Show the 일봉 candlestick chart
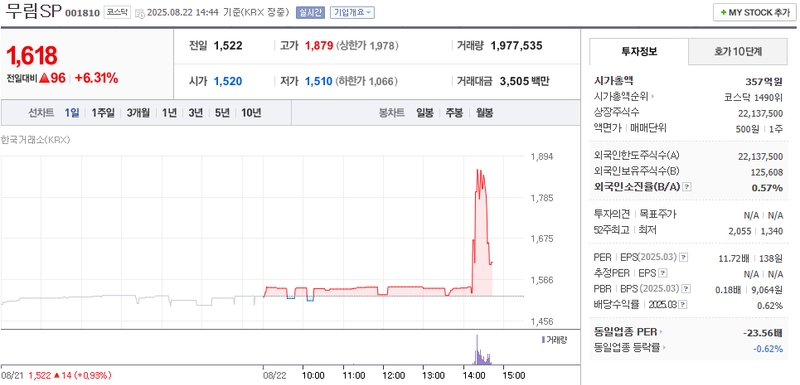 pyautogui.click(x=424, y=113)
